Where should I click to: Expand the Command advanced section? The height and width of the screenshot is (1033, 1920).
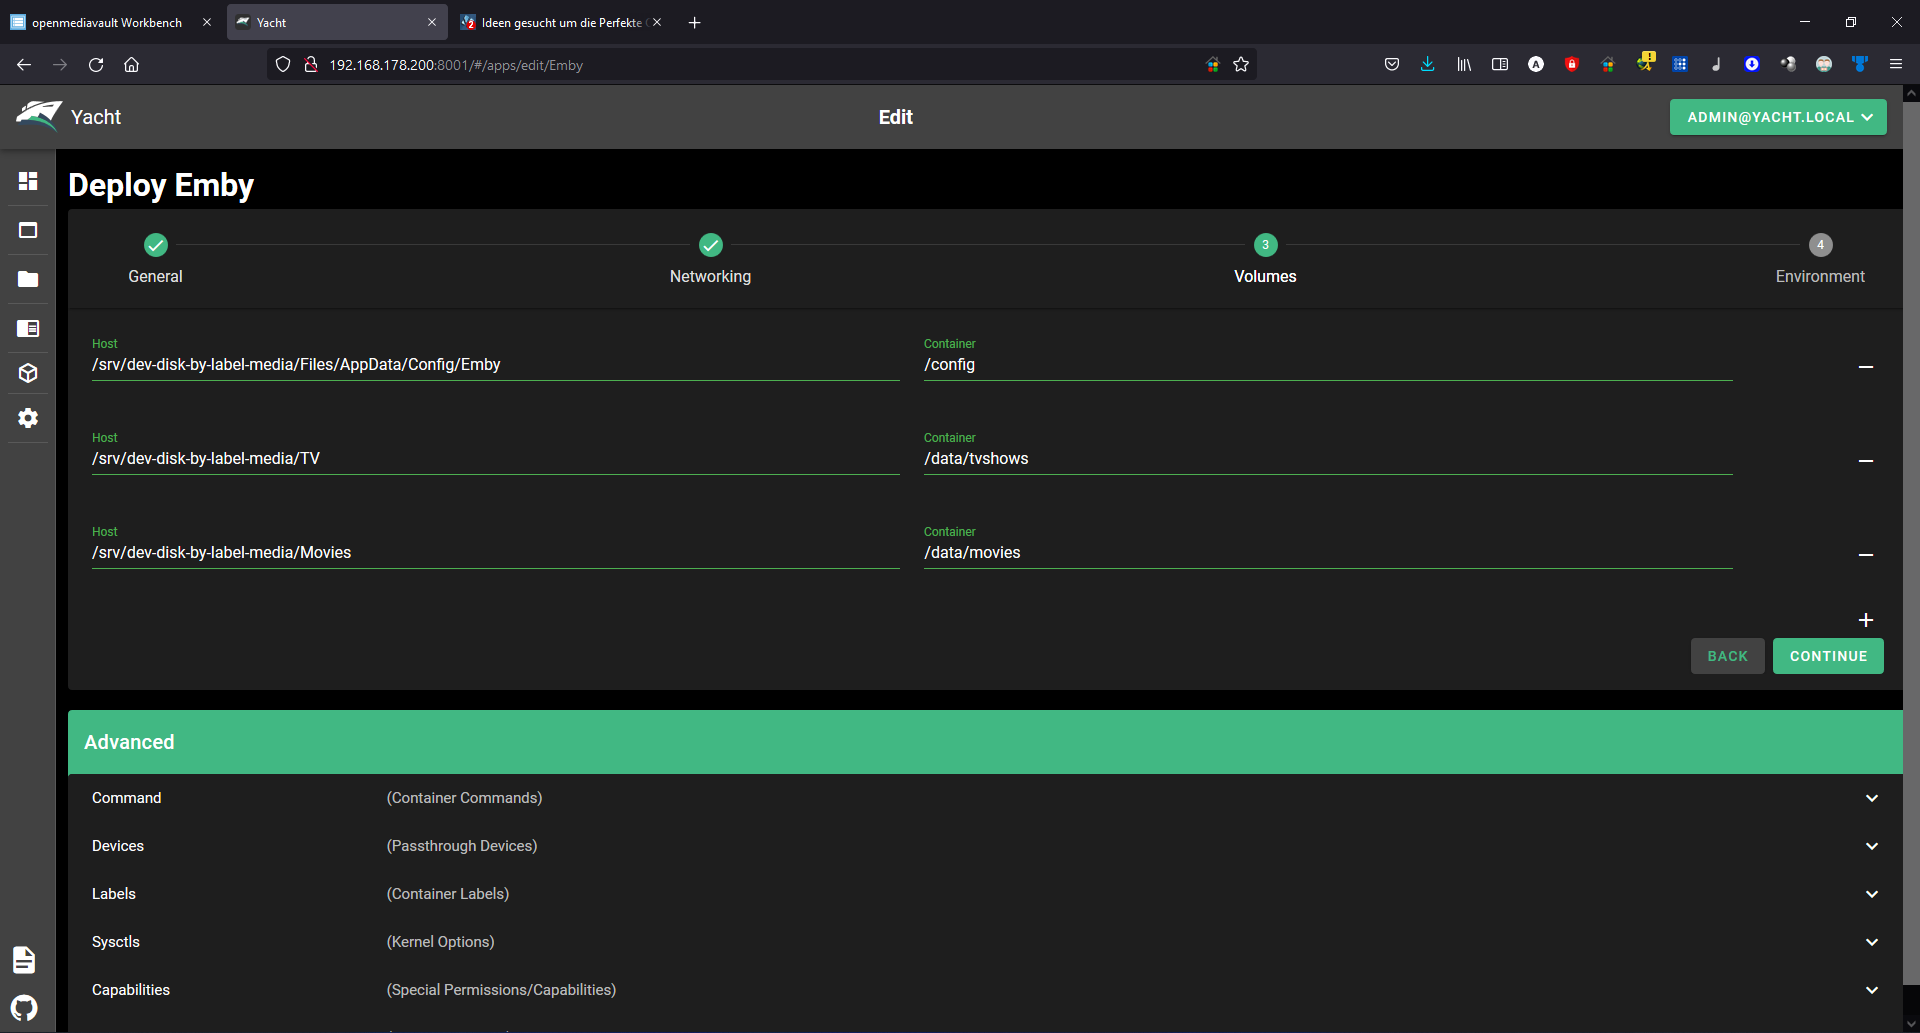click(1872, 798)
